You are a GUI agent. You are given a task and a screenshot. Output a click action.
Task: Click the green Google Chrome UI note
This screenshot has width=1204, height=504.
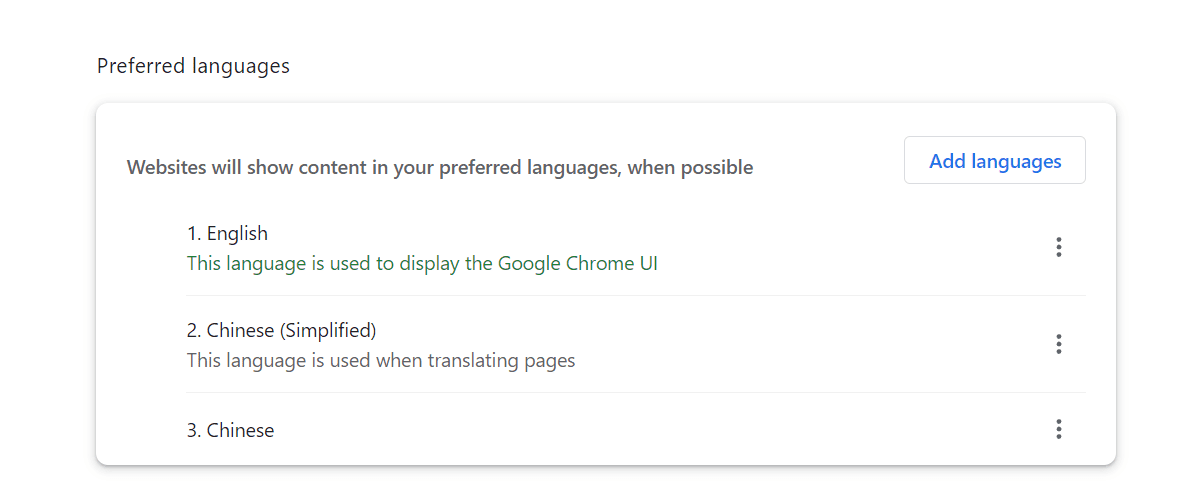click(x=421, y=264)
